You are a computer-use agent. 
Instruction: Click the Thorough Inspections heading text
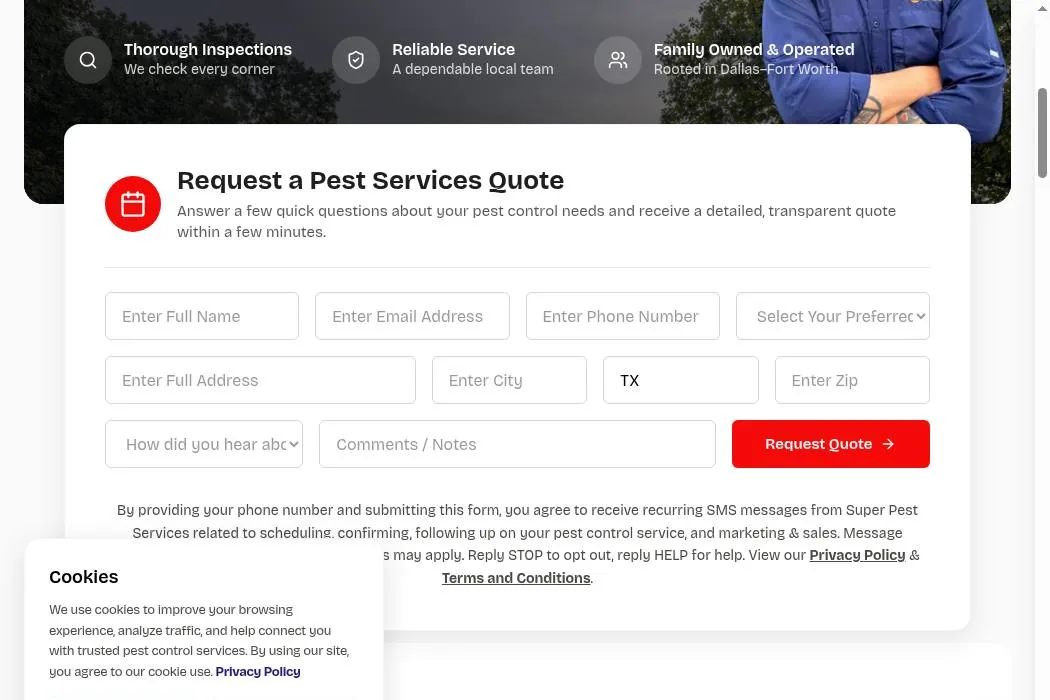(x=208, y=50)
